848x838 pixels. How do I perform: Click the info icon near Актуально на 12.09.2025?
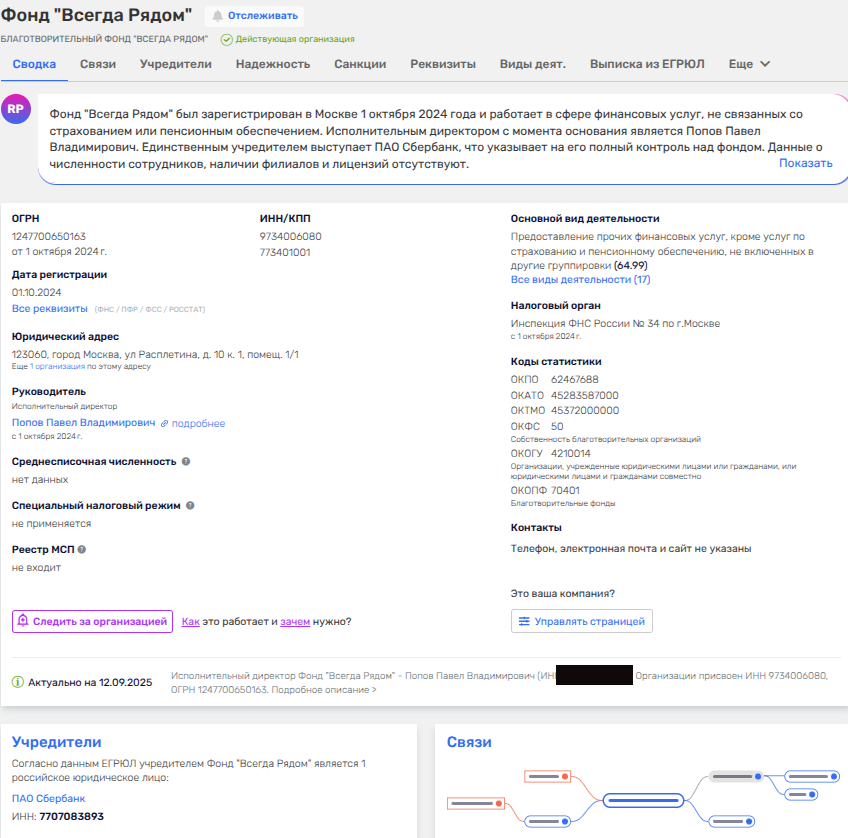coord(17,682)
